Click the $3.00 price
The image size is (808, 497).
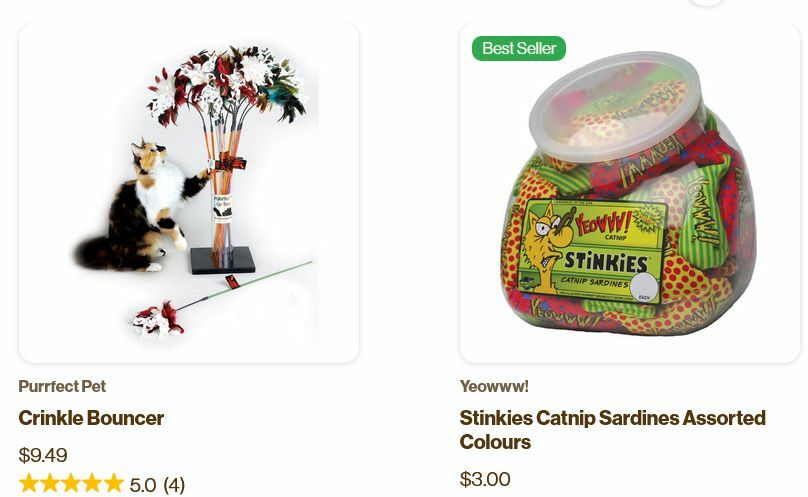pos(485,479)
